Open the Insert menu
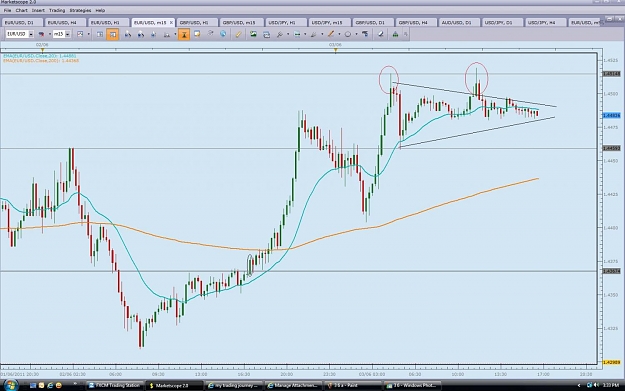 click(38, 10)
